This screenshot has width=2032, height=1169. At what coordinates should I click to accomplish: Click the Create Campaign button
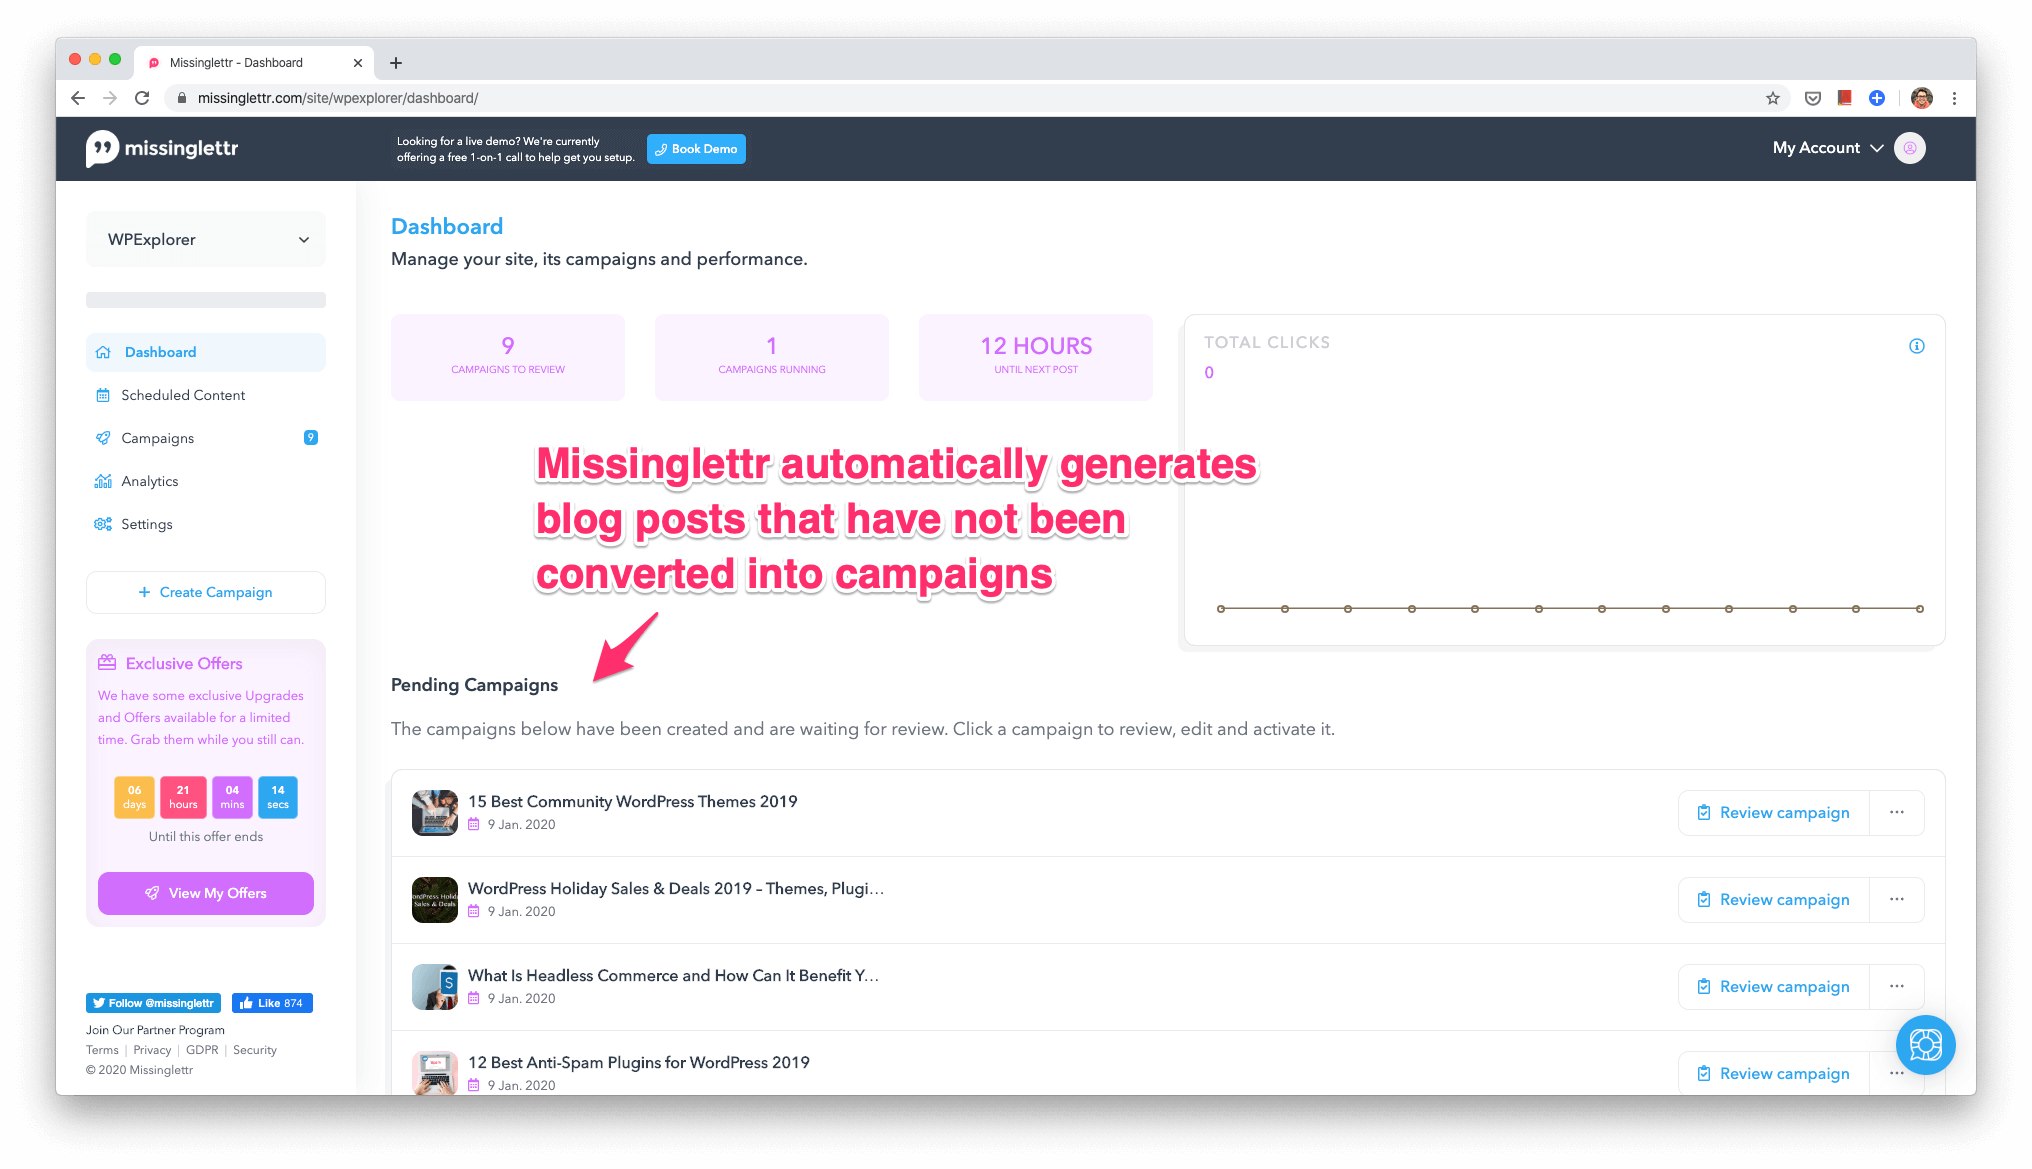(205, 593)
